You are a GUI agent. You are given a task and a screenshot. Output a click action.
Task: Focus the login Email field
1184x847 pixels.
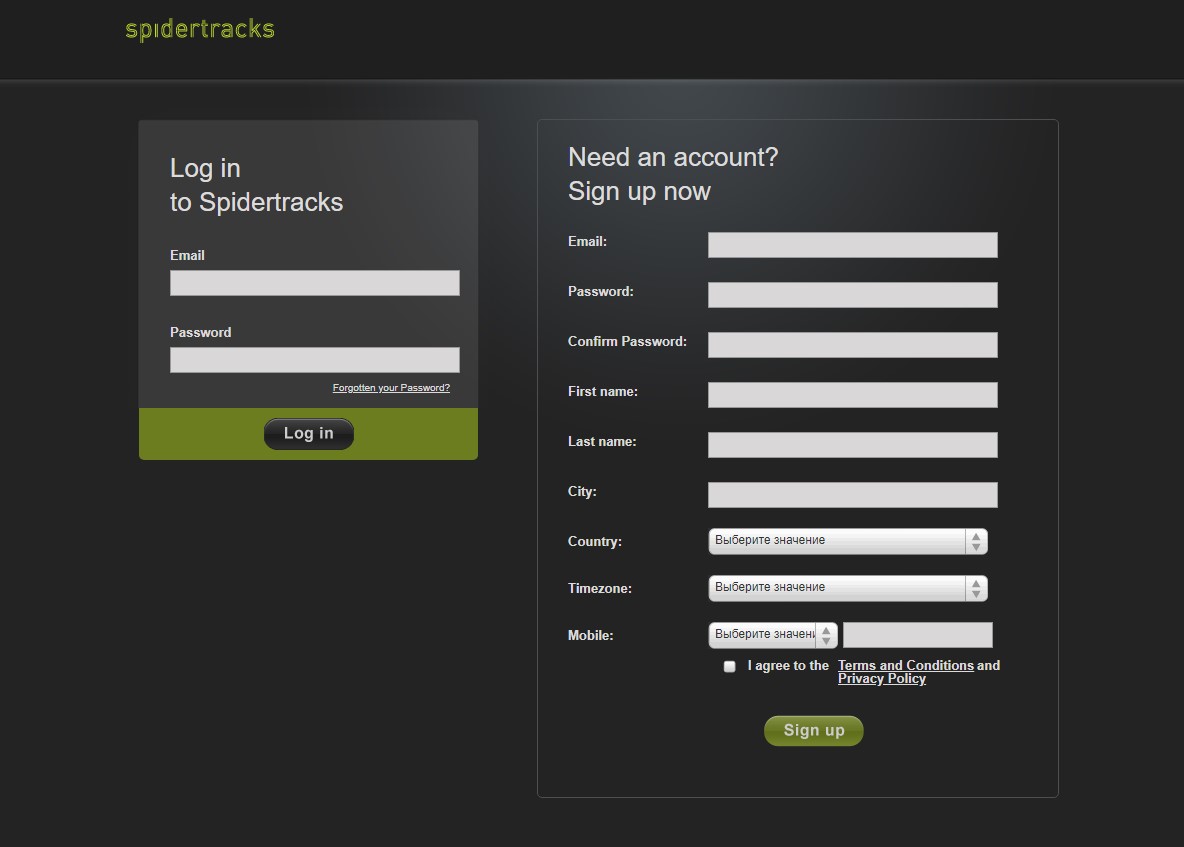(315, 283)
